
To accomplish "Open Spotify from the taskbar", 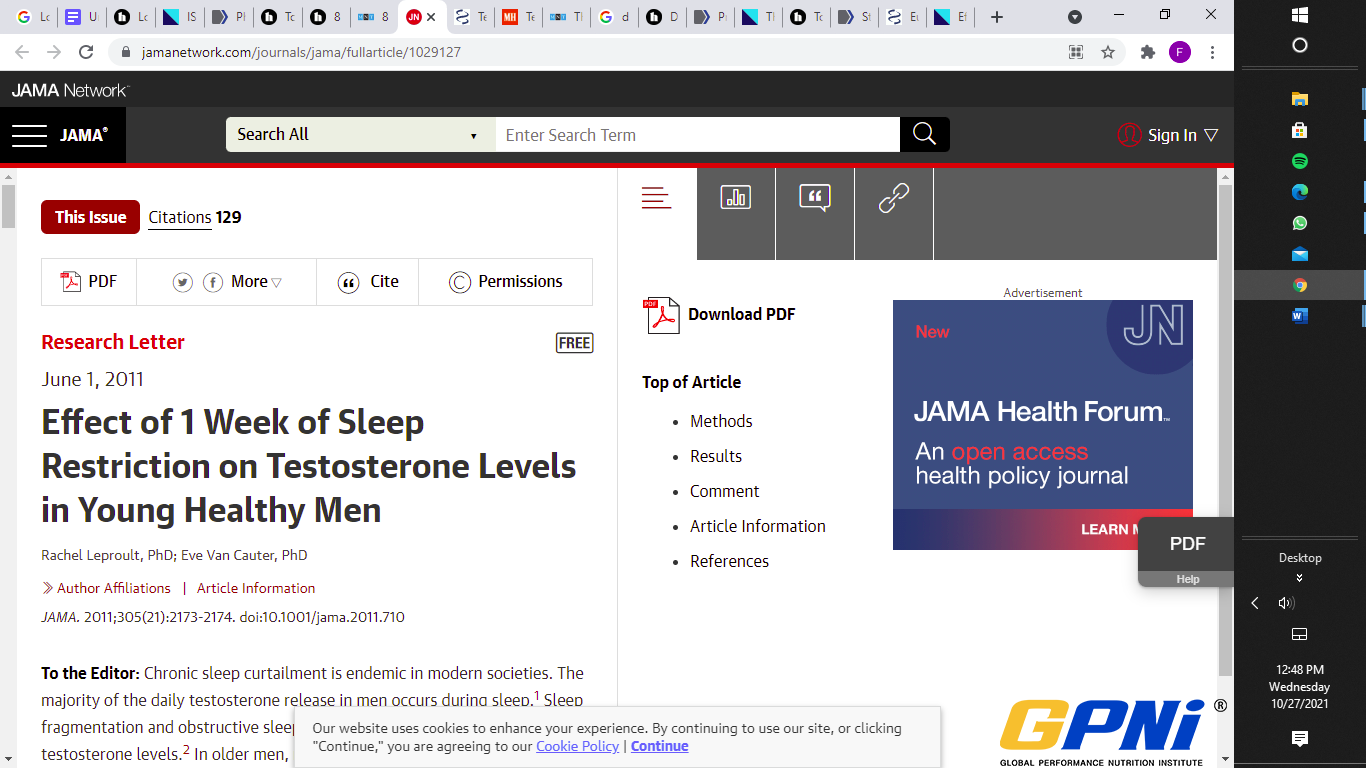I will point(1299,161).
